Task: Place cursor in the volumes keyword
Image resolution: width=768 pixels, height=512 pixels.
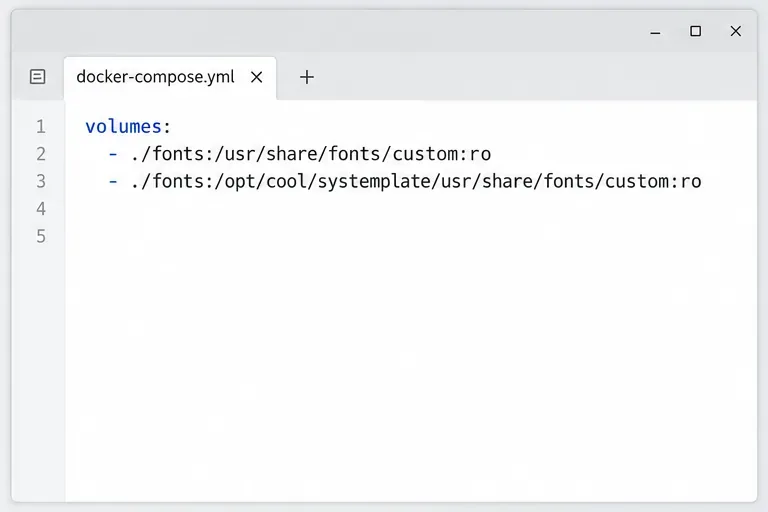Action: (x=123, y=127)
